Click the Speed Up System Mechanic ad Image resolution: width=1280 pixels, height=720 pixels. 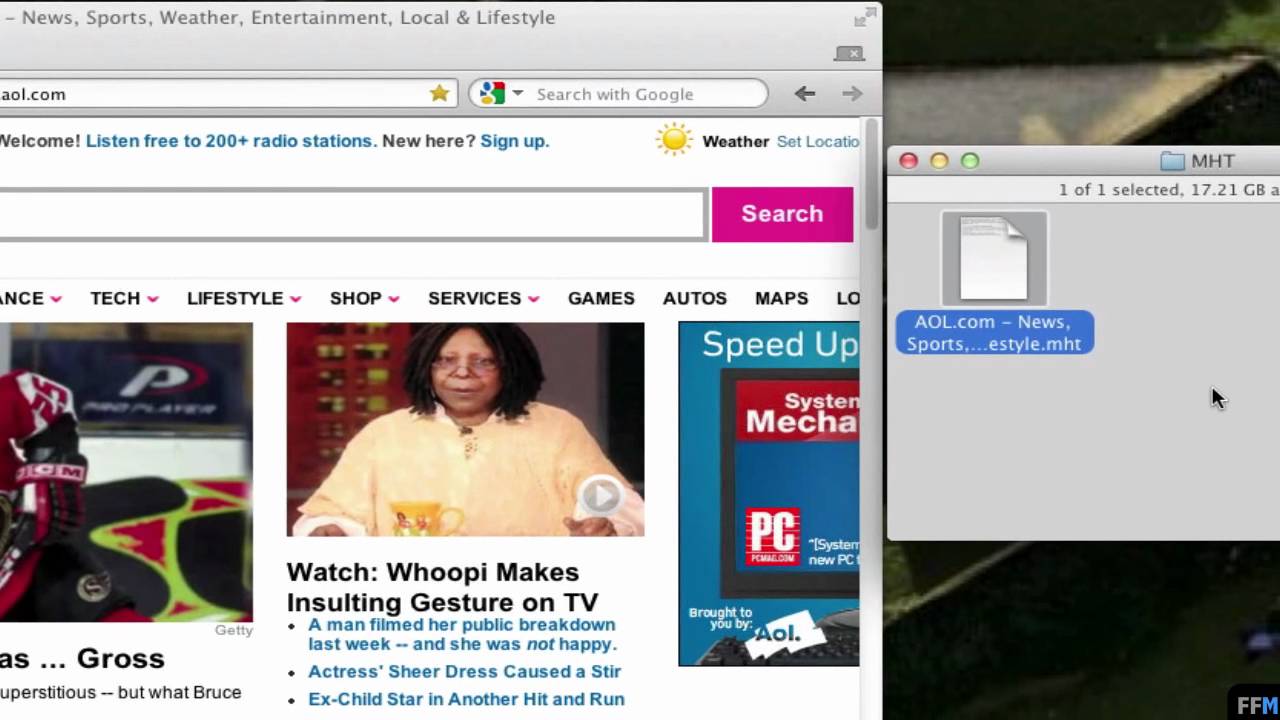[768, 493]
